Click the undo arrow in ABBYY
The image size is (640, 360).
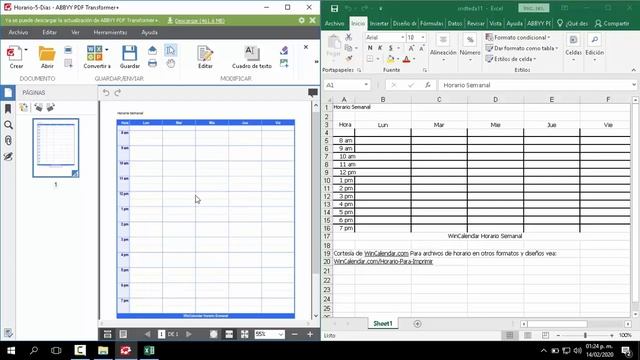pos(106,93)
